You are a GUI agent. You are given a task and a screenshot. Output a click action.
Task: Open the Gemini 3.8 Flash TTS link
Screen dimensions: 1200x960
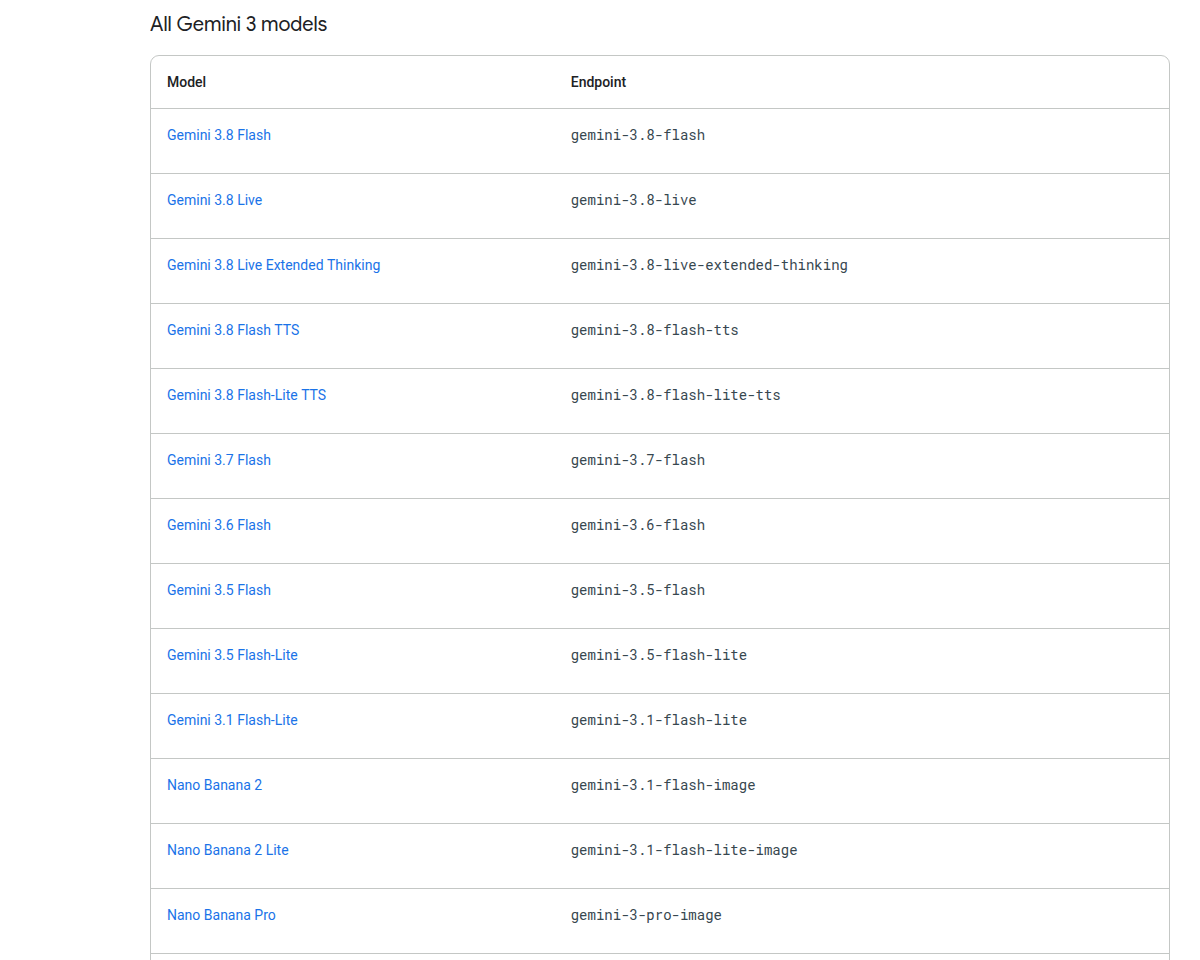point(233,330)
